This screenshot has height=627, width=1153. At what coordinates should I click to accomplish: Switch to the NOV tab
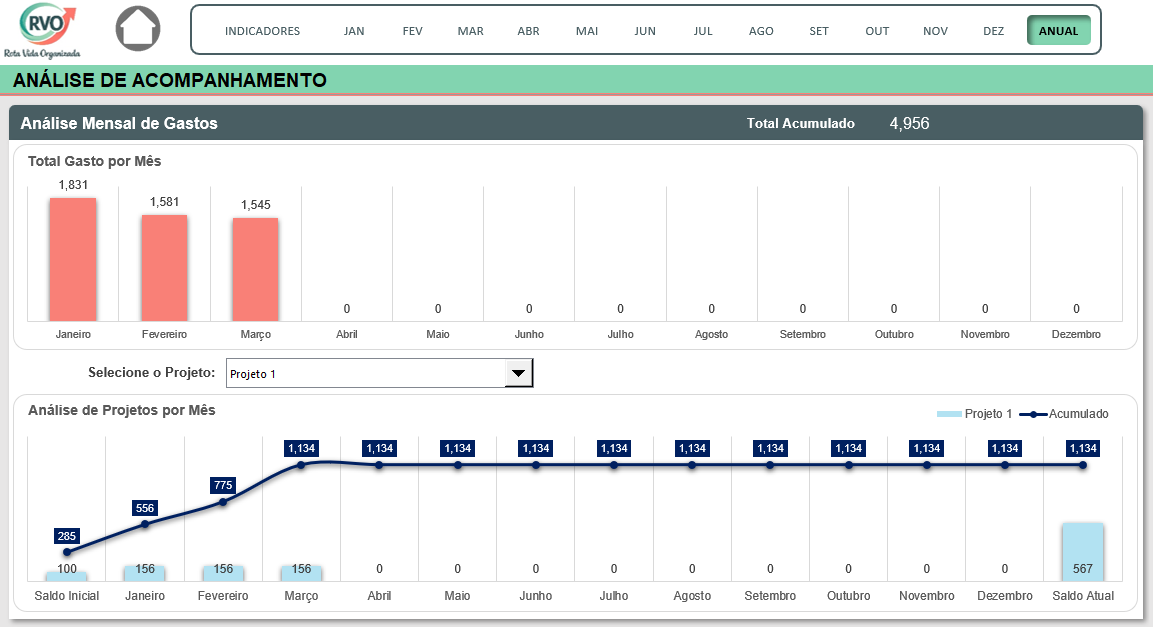pos(935,31)
